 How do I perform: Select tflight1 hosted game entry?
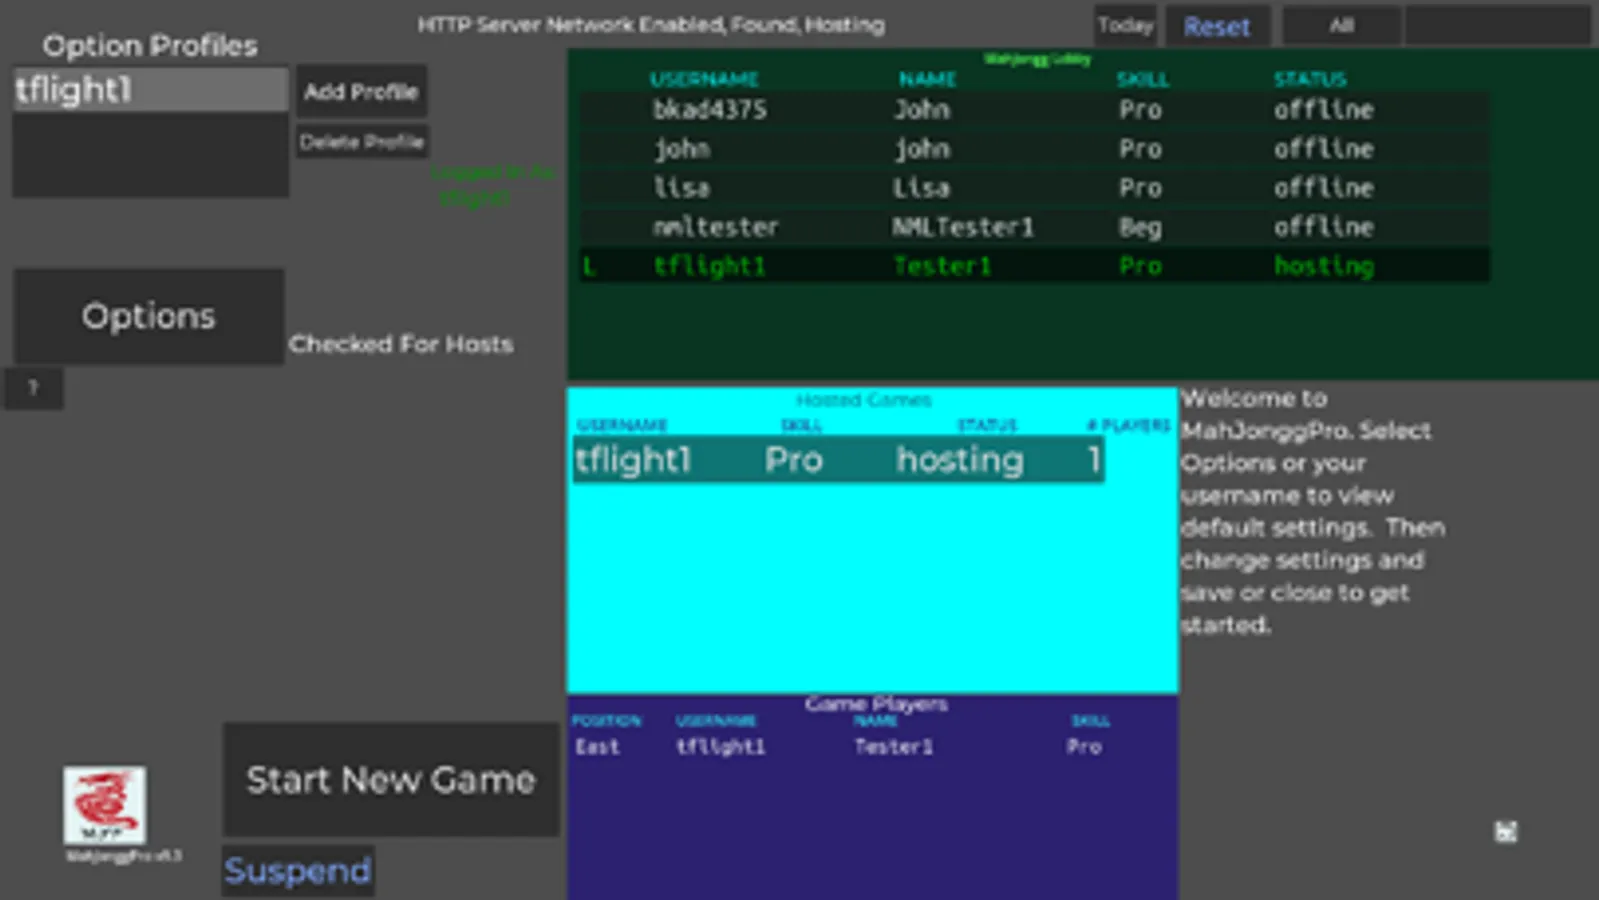[838, 460]
